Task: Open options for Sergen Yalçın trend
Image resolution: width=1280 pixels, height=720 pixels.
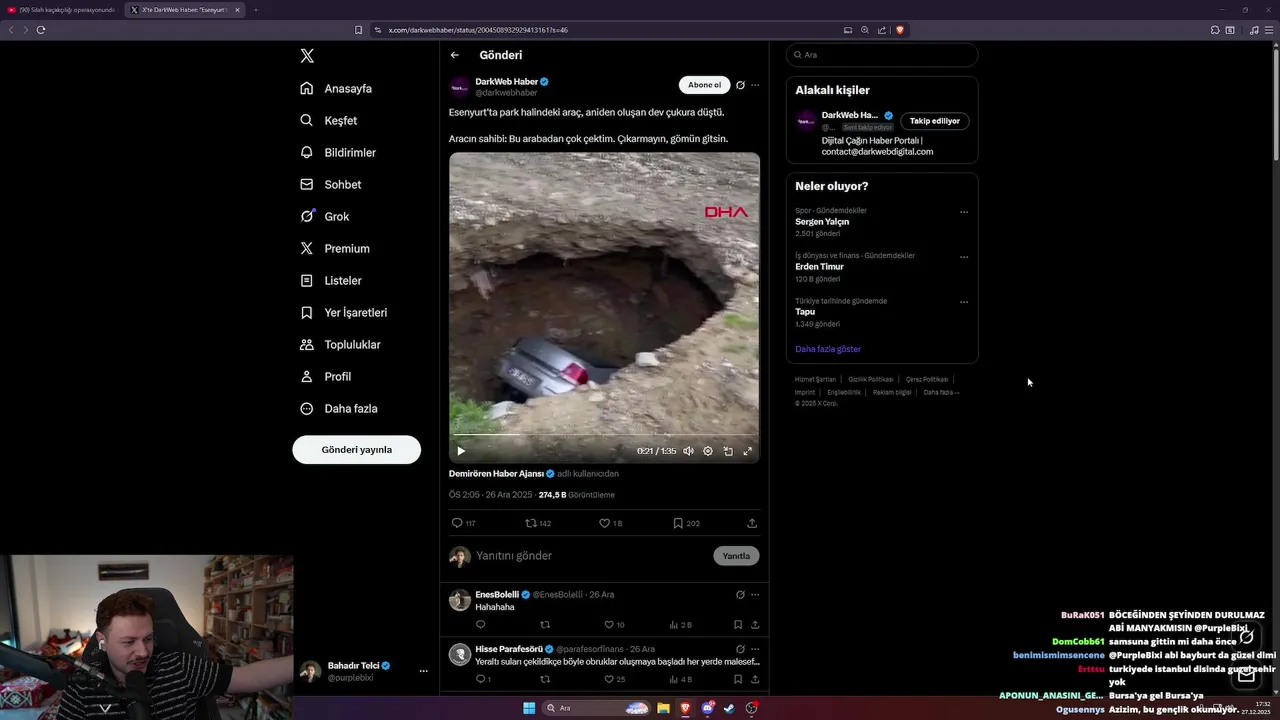Action: click(x=964, y=212)
